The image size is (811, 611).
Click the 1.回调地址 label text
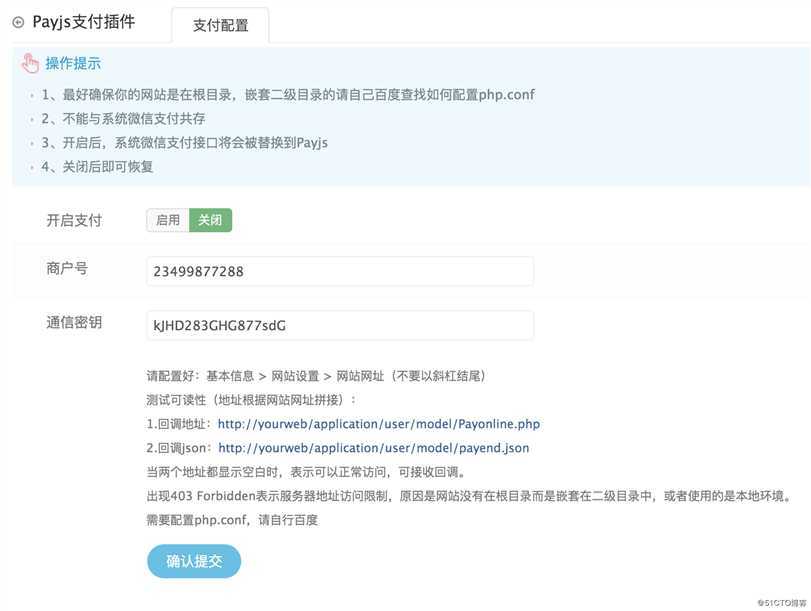(x=179, y=424)
